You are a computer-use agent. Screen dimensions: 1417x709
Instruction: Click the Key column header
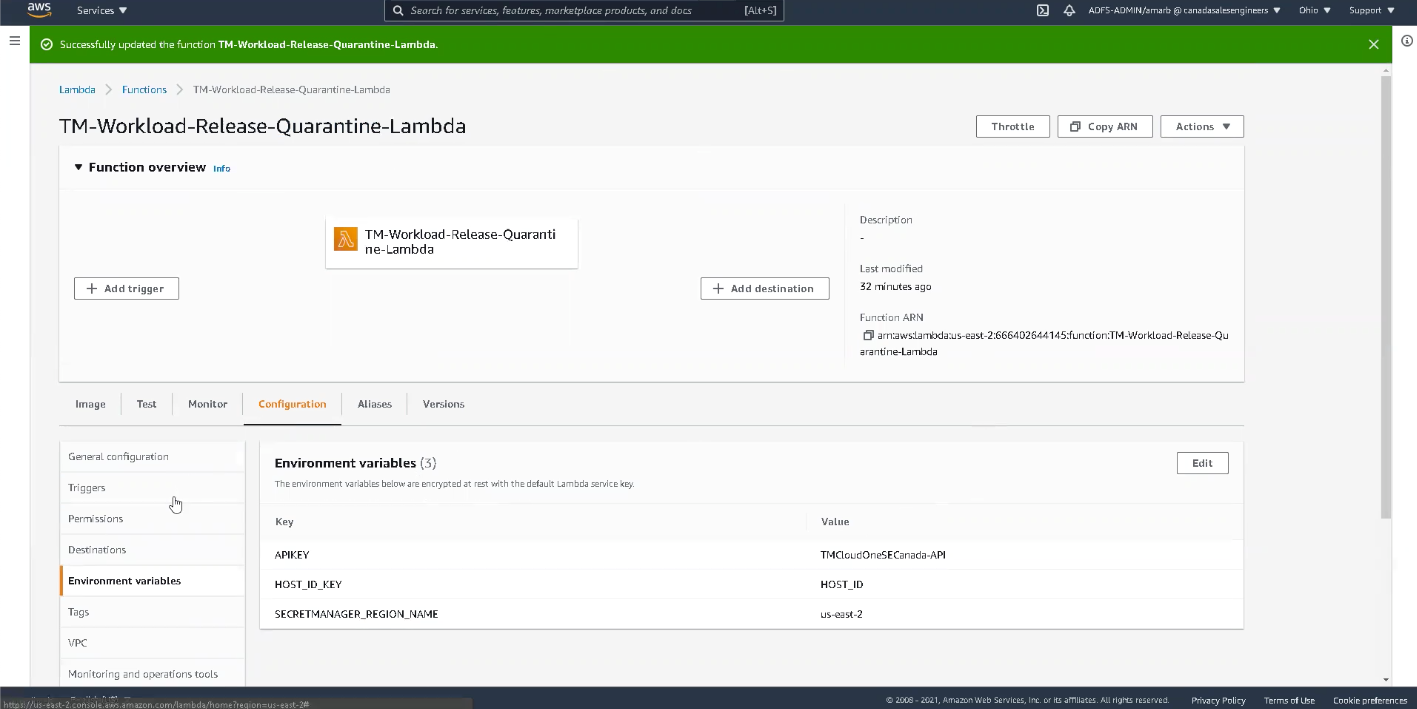(x=284, y=522)
